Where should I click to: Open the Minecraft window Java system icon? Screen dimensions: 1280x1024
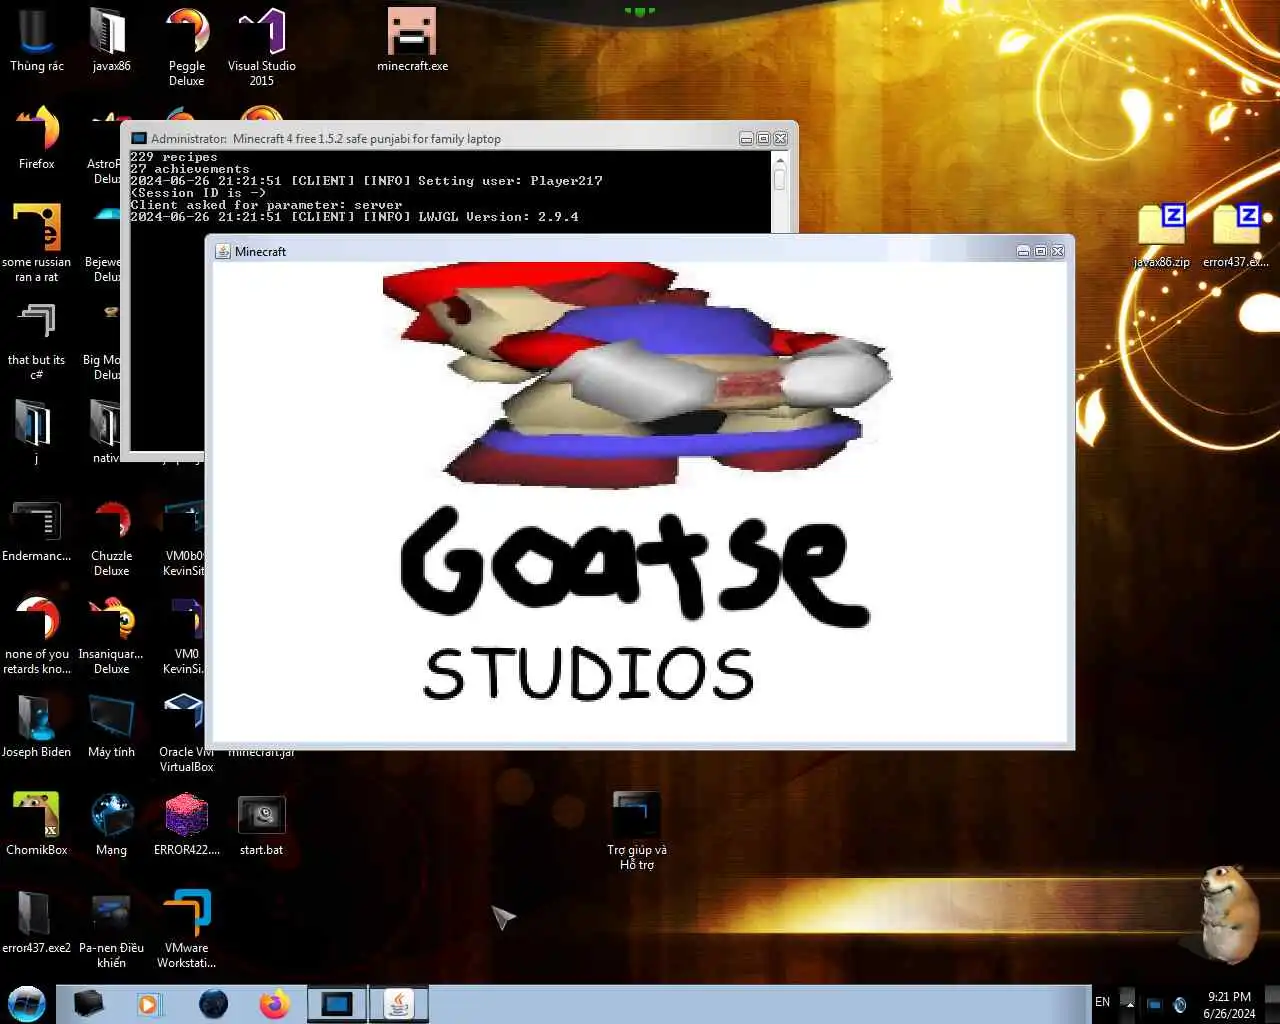[x=223, y=251]
